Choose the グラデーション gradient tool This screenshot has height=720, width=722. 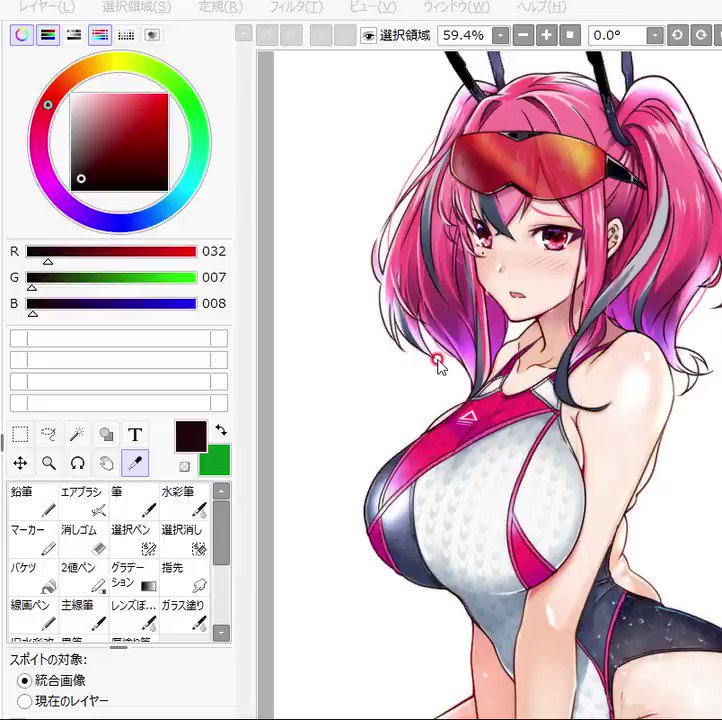[x=134, y=577]
